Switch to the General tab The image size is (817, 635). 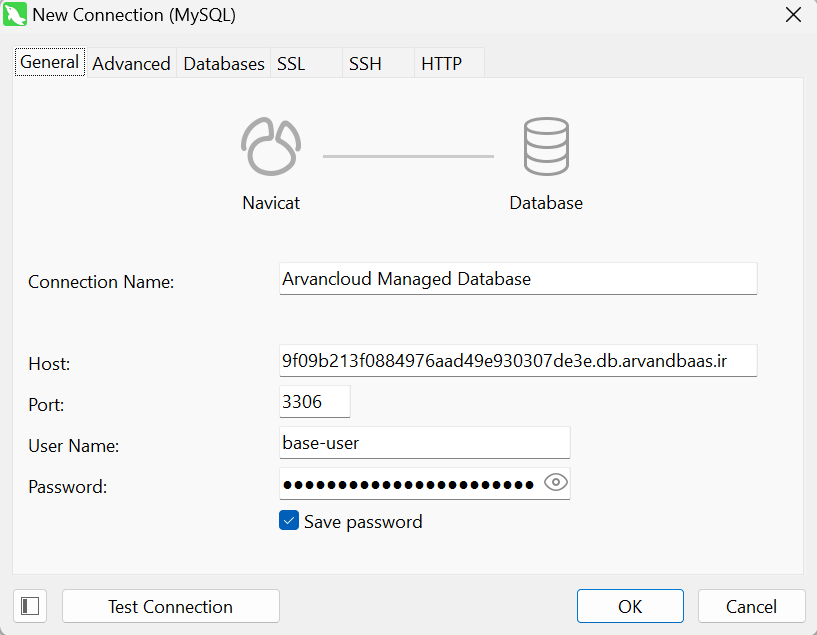(x=50, y=62)
